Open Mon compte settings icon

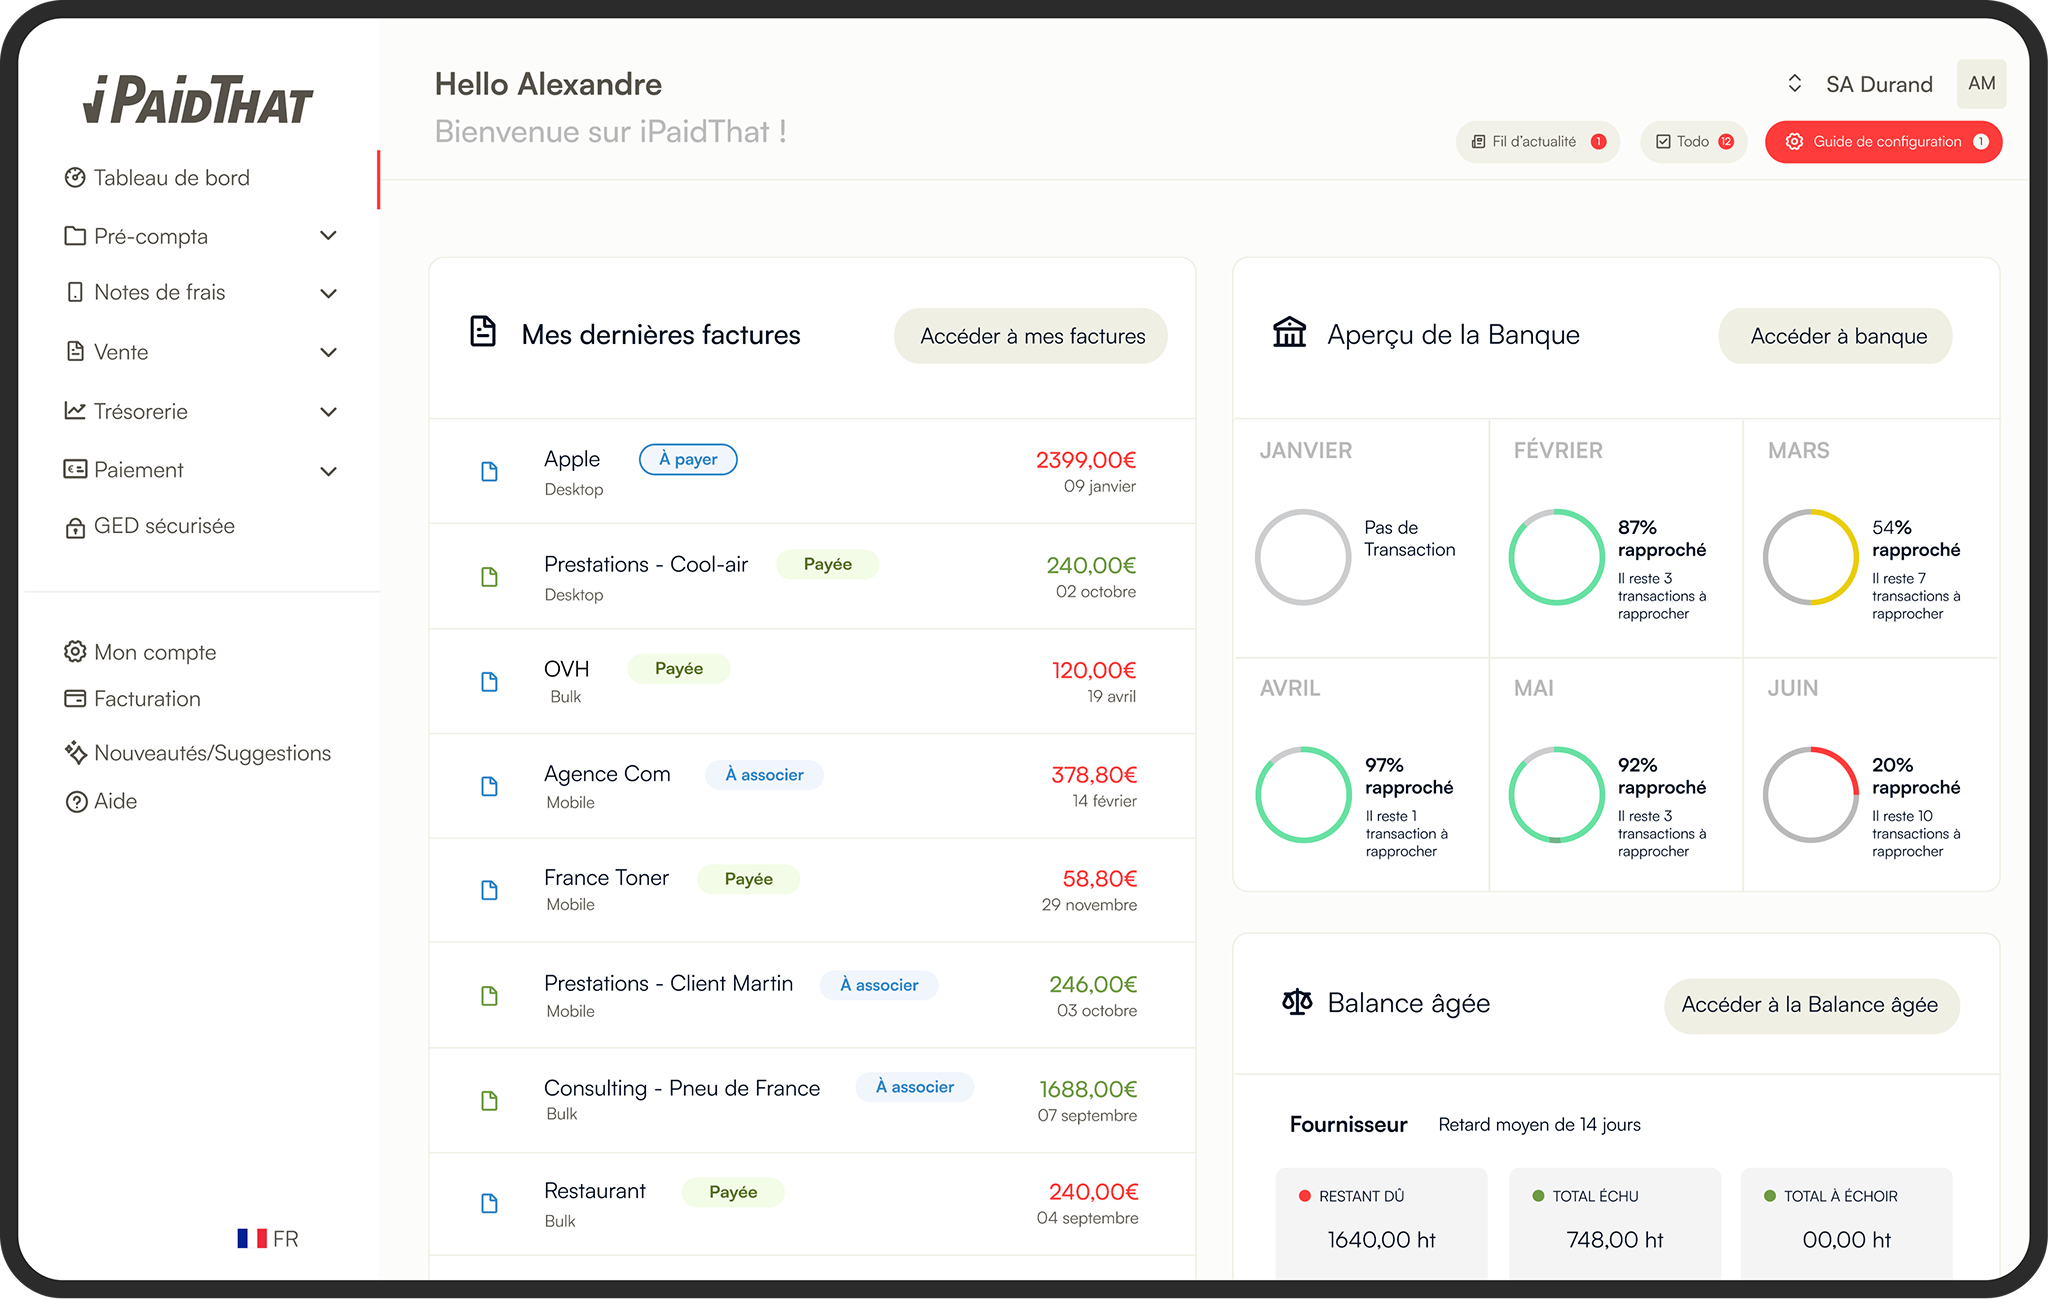click(75, 651)
